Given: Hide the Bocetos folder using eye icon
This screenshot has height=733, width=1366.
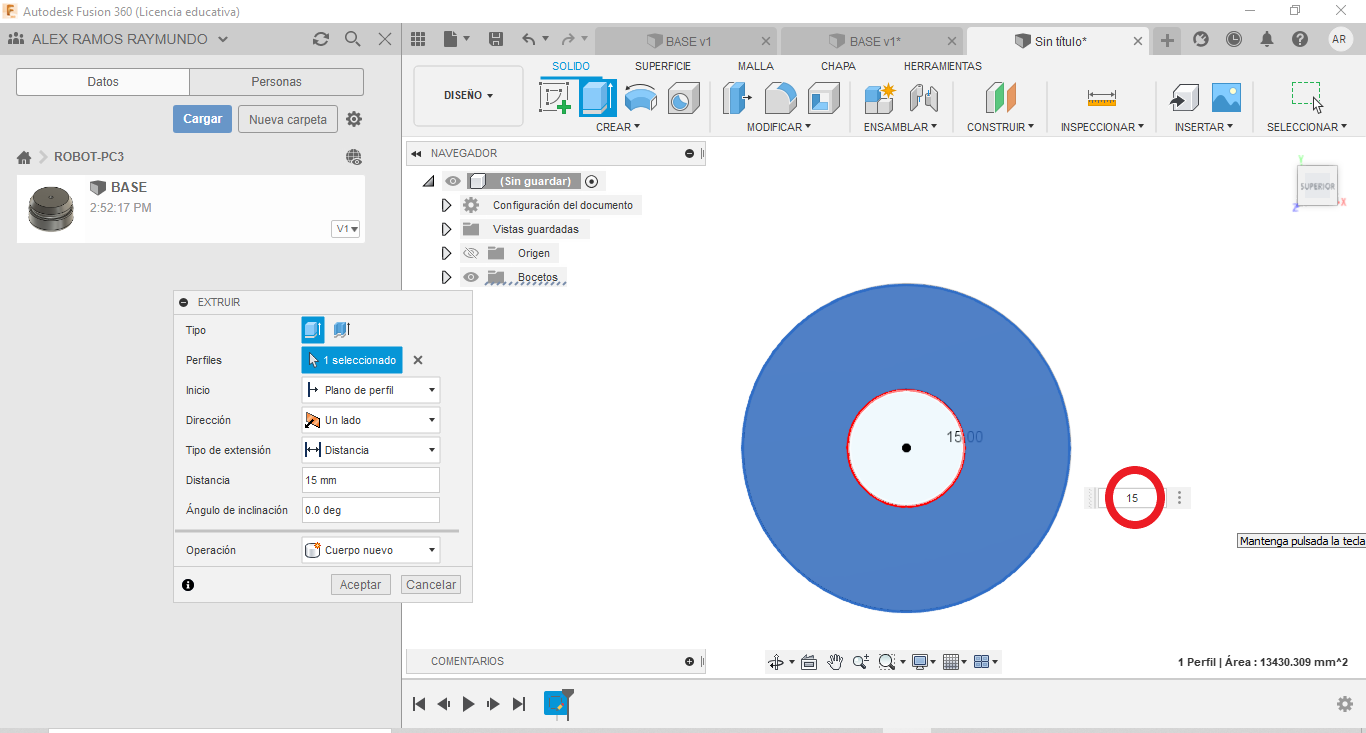Looking at the screenshot, I should click(470, 277).
